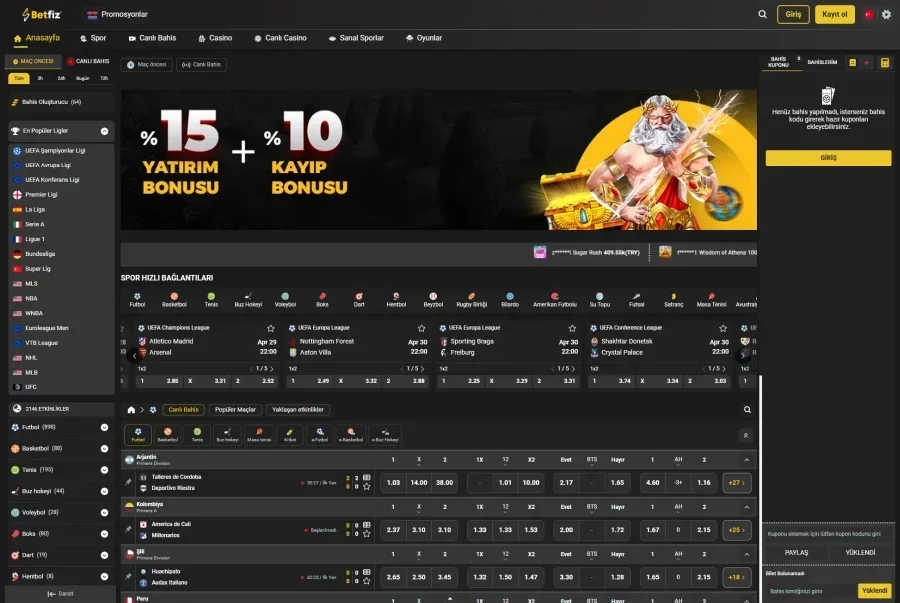Collapse the Arjantin Primera Division group
Screen dimensions: 900x603
click(746, 460)
